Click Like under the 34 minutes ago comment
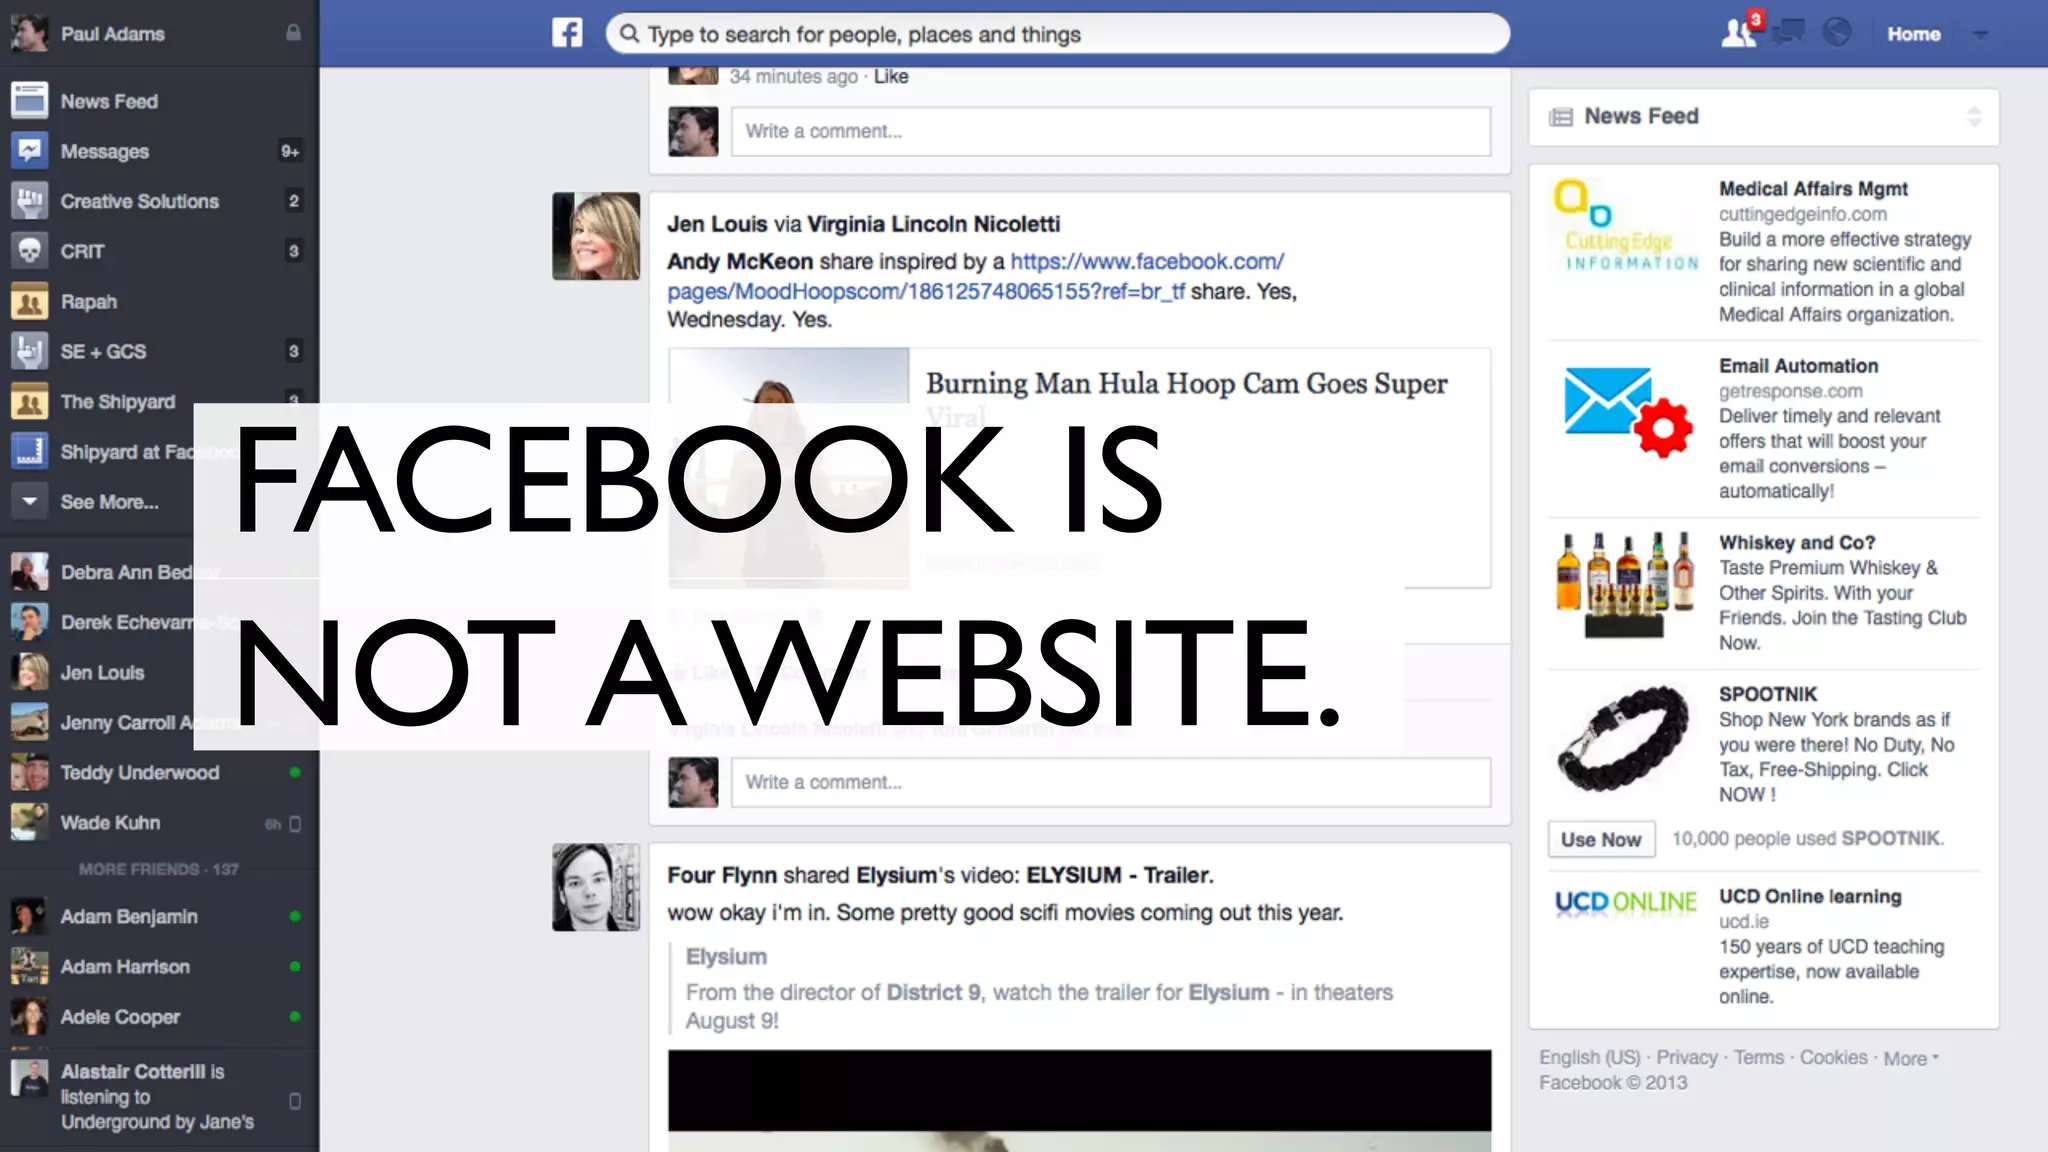Image resolution: width=2048 pixels, height=1152 pixels. [891, 76]
